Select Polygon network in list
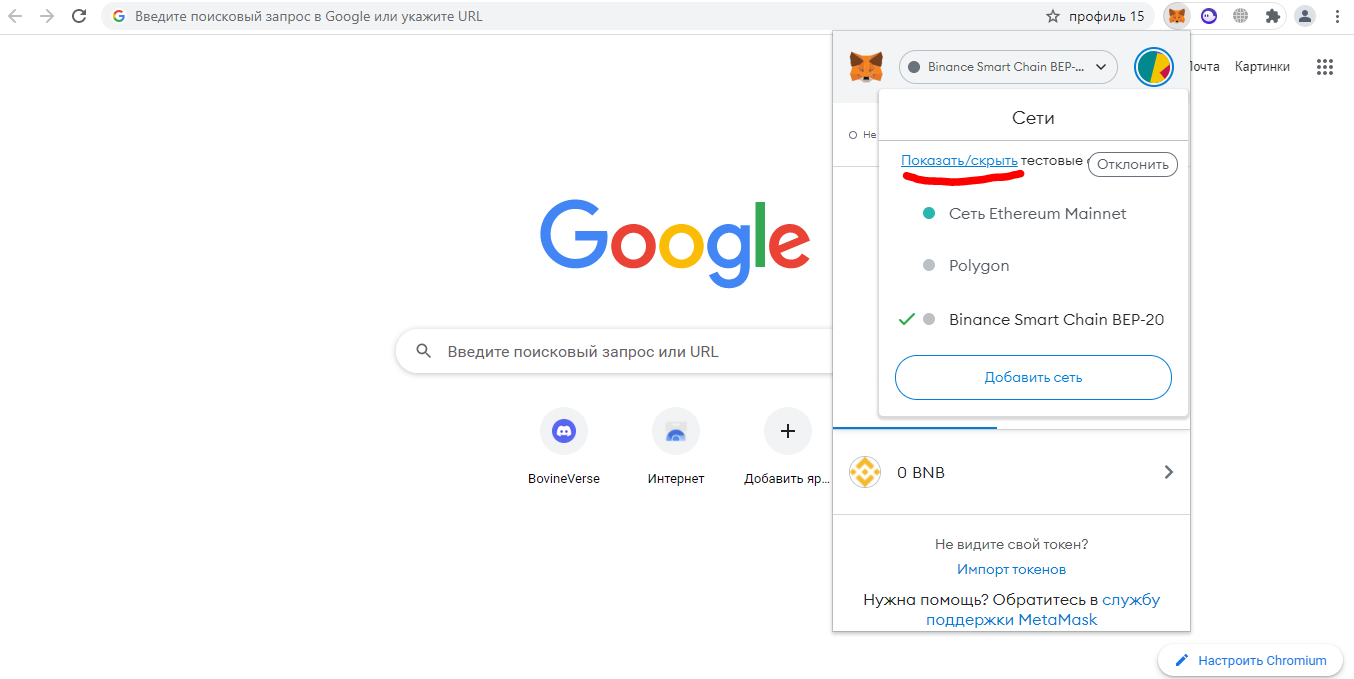The width and height of the screenshot is (1354, 679). click(x=1033, y=265)
